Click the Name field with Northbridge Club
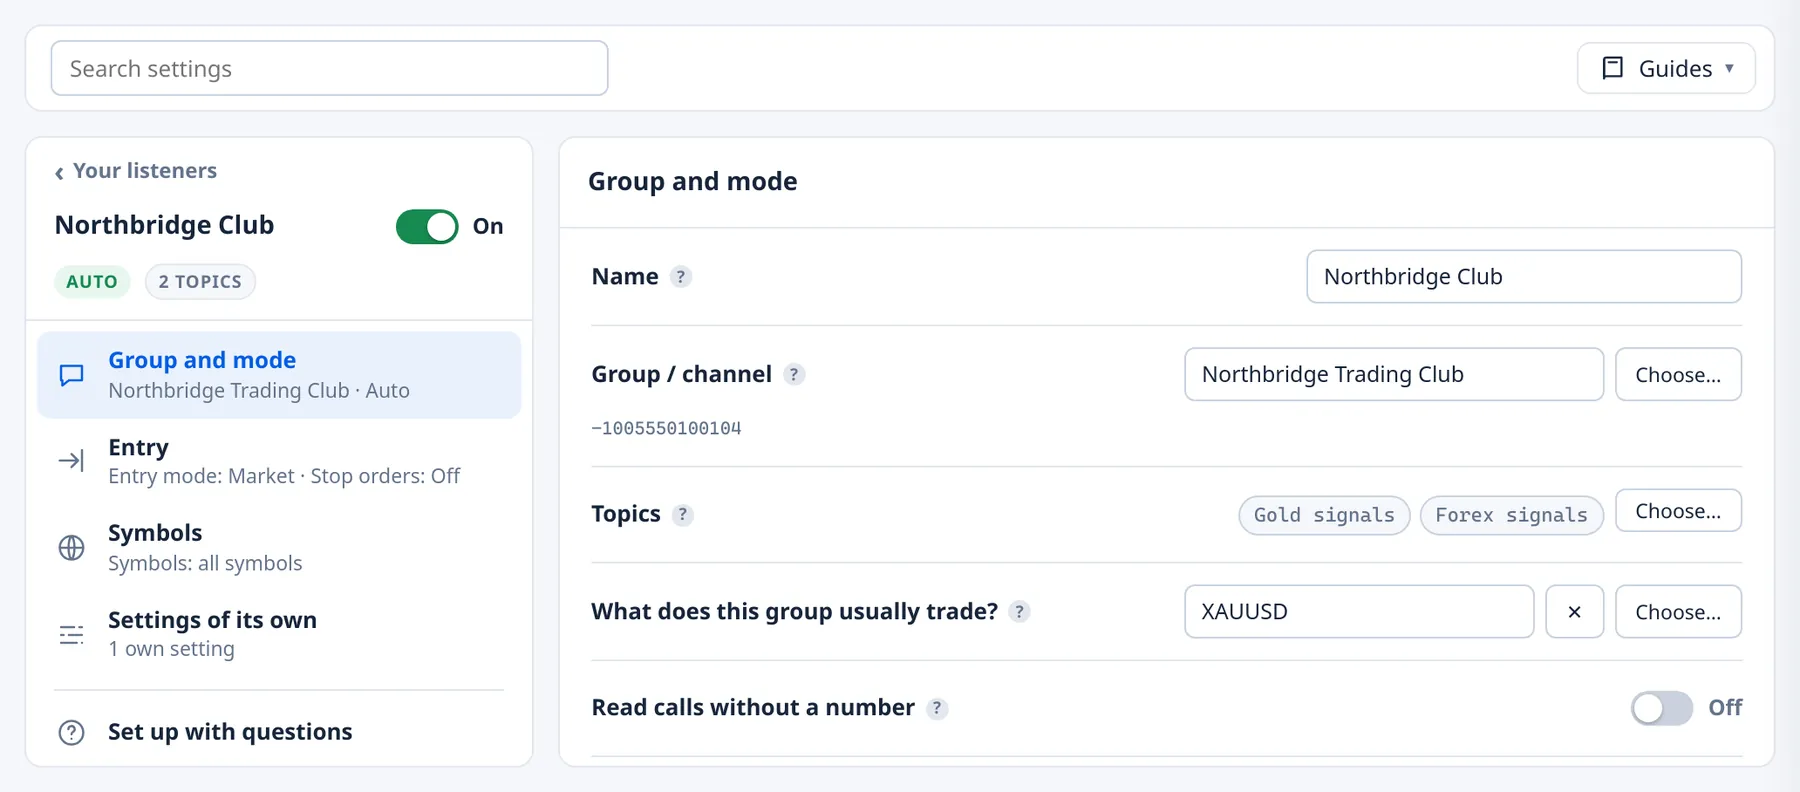This screenshot has width=1800, height=792. coord(1524,276)
